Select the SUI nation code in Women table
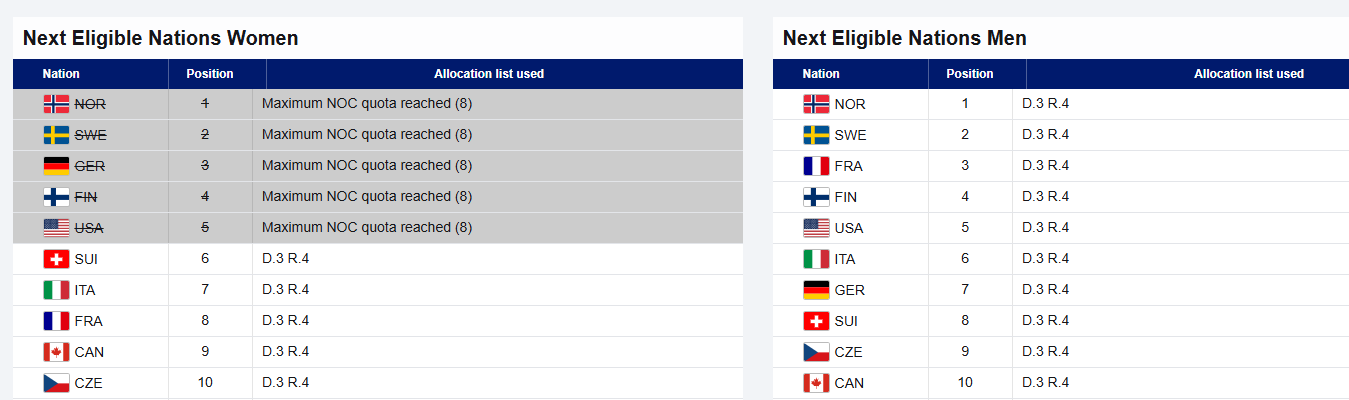 click(86, 259)
